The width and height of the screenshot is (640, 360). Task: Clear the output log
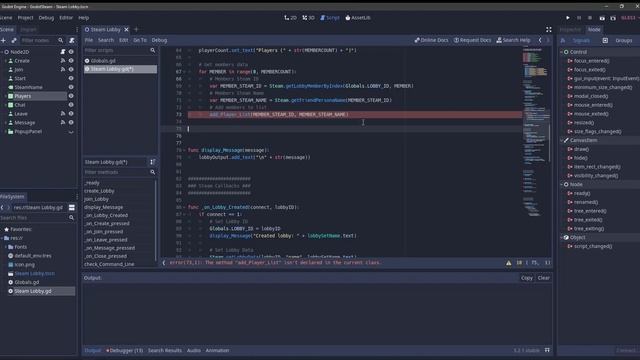[544, 278]
